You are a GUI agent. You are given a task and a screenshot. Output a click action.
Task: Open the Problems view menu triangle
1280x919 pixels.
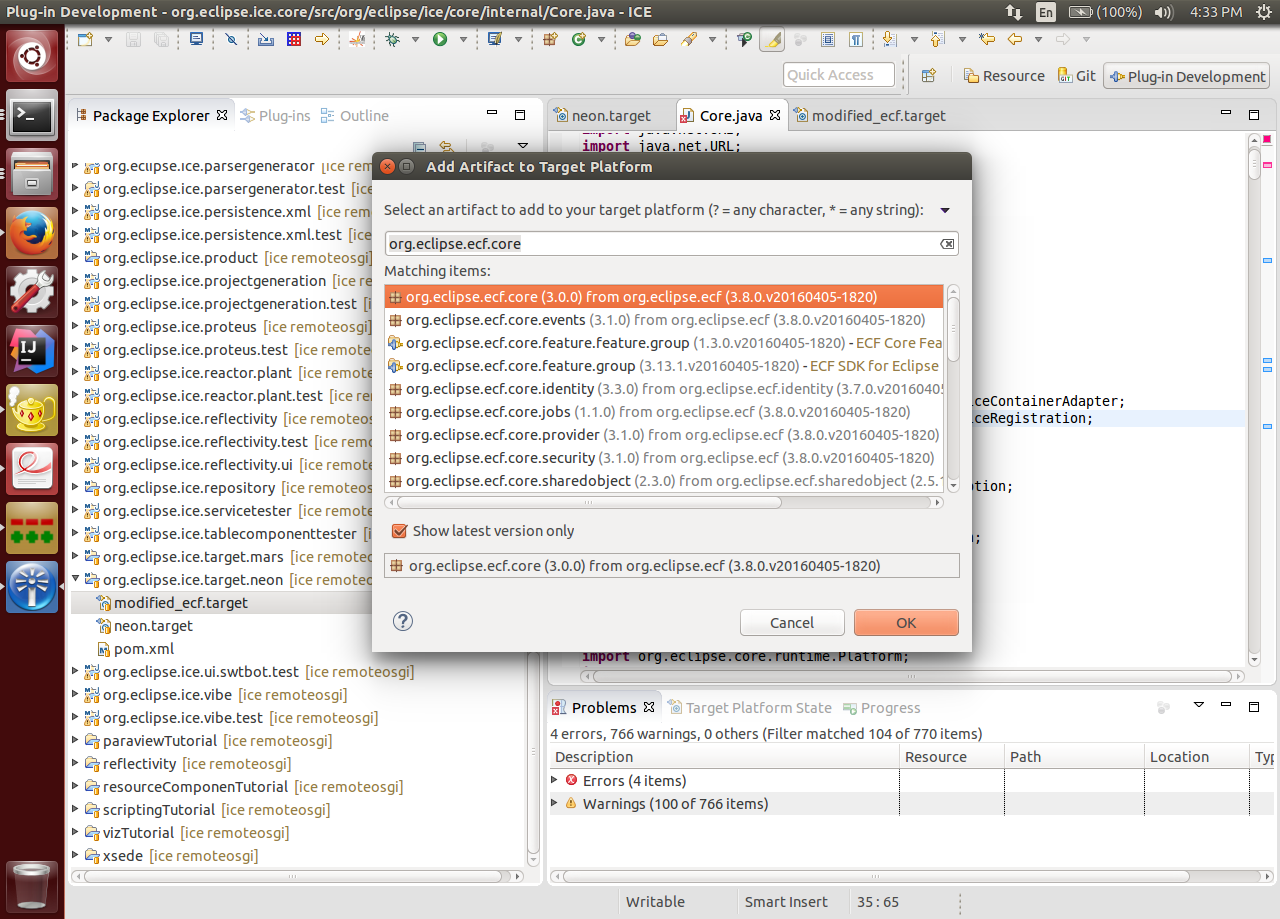(x=1199, y=706)
